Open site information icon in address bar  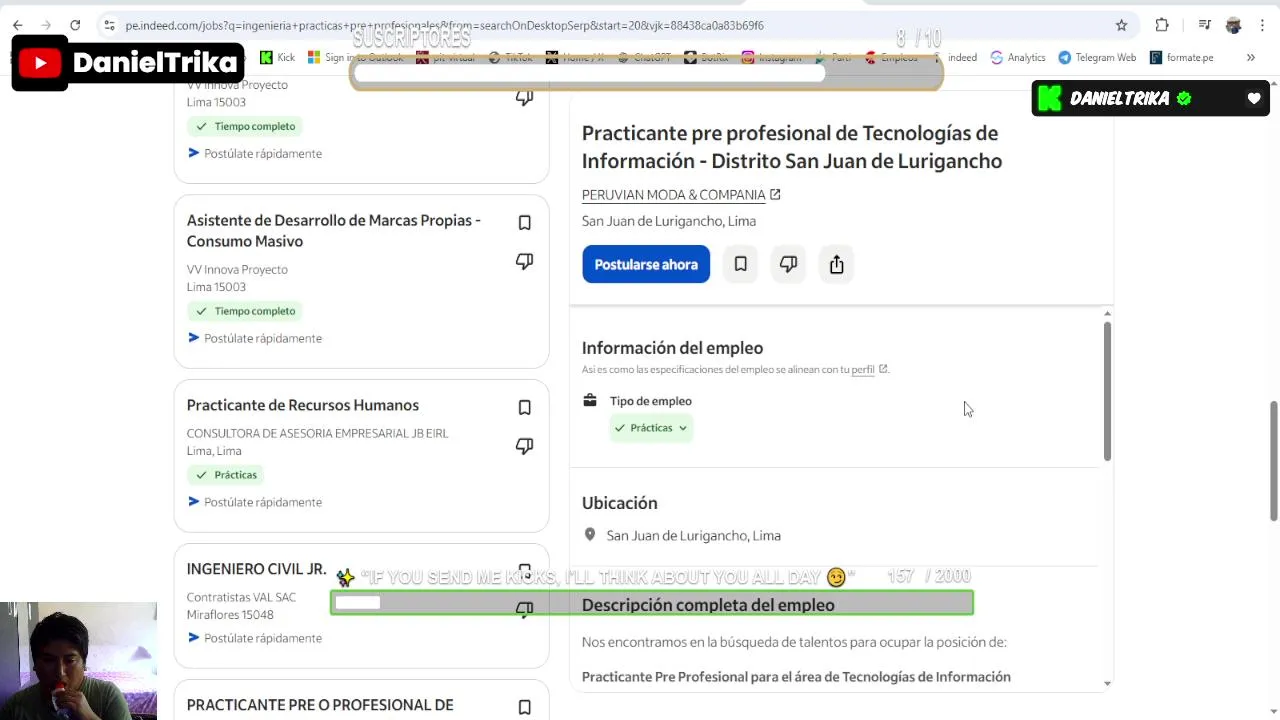[109, 25]
